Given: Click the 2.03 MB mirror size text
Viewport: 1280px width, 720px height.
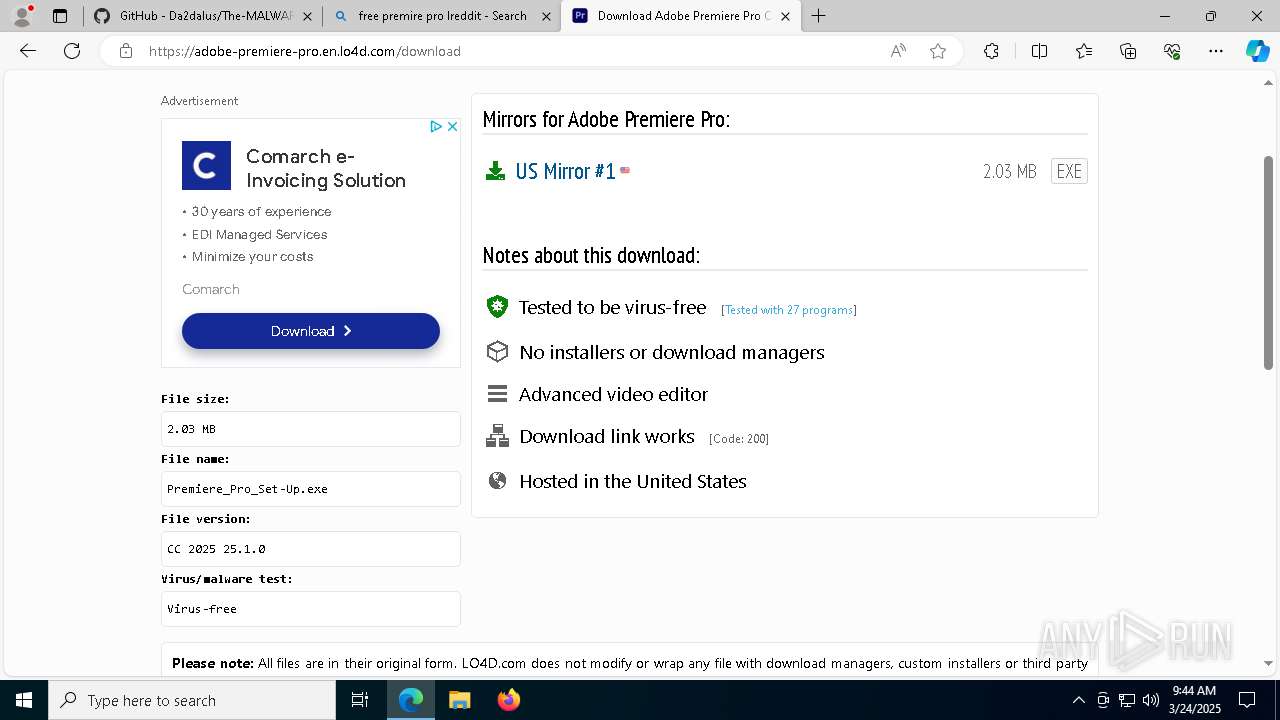Looking at the screenshot, I should (x=1010, y=172).
